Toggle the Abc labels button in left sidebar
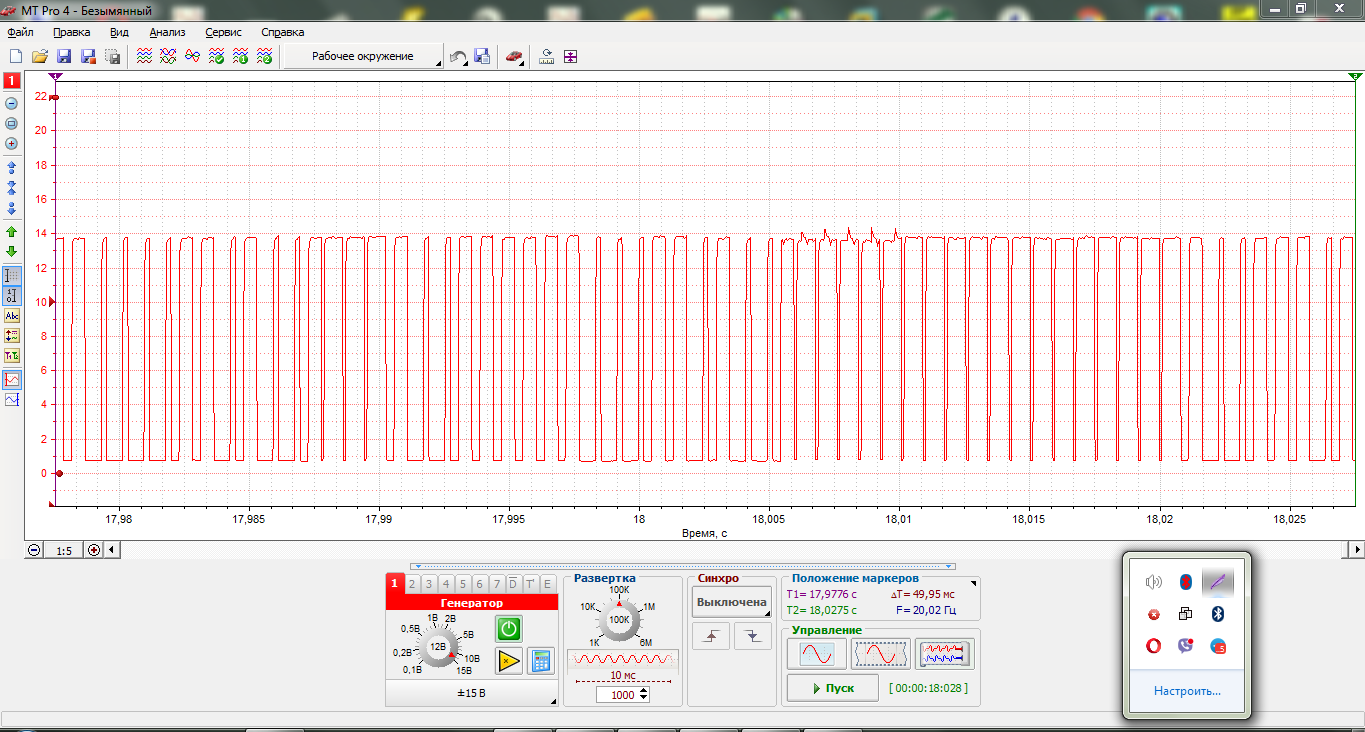1365x732 pixels. coord(12,316)
